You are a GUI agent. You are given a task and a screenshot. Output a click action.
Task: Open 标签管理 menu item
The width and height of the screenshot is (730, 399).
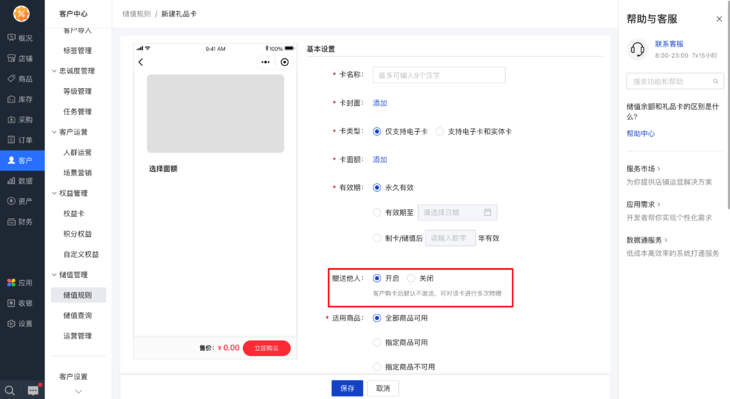tap(77, 50)
